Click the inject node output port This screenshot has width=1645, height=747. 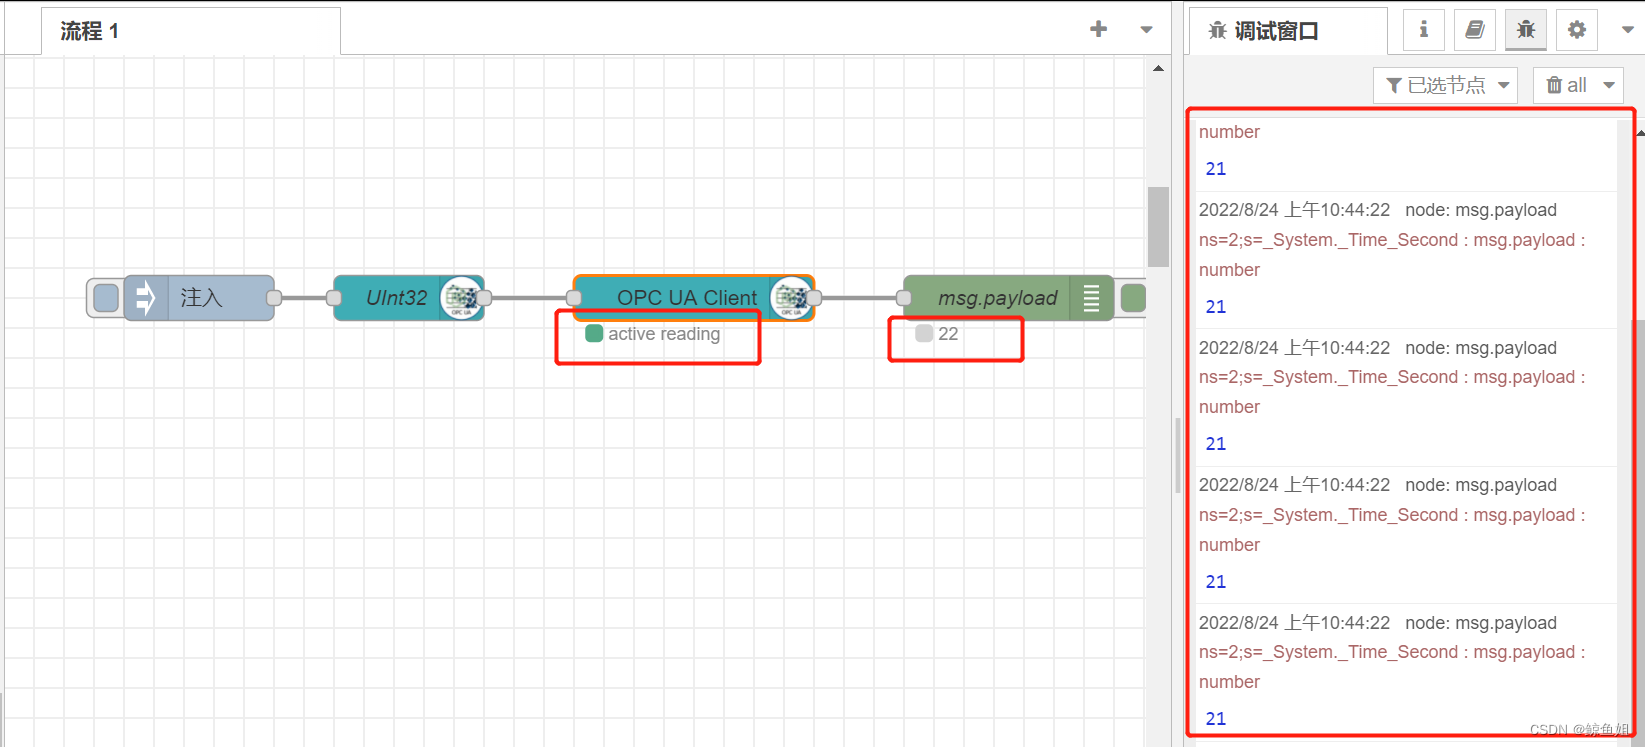pos(274,297)
